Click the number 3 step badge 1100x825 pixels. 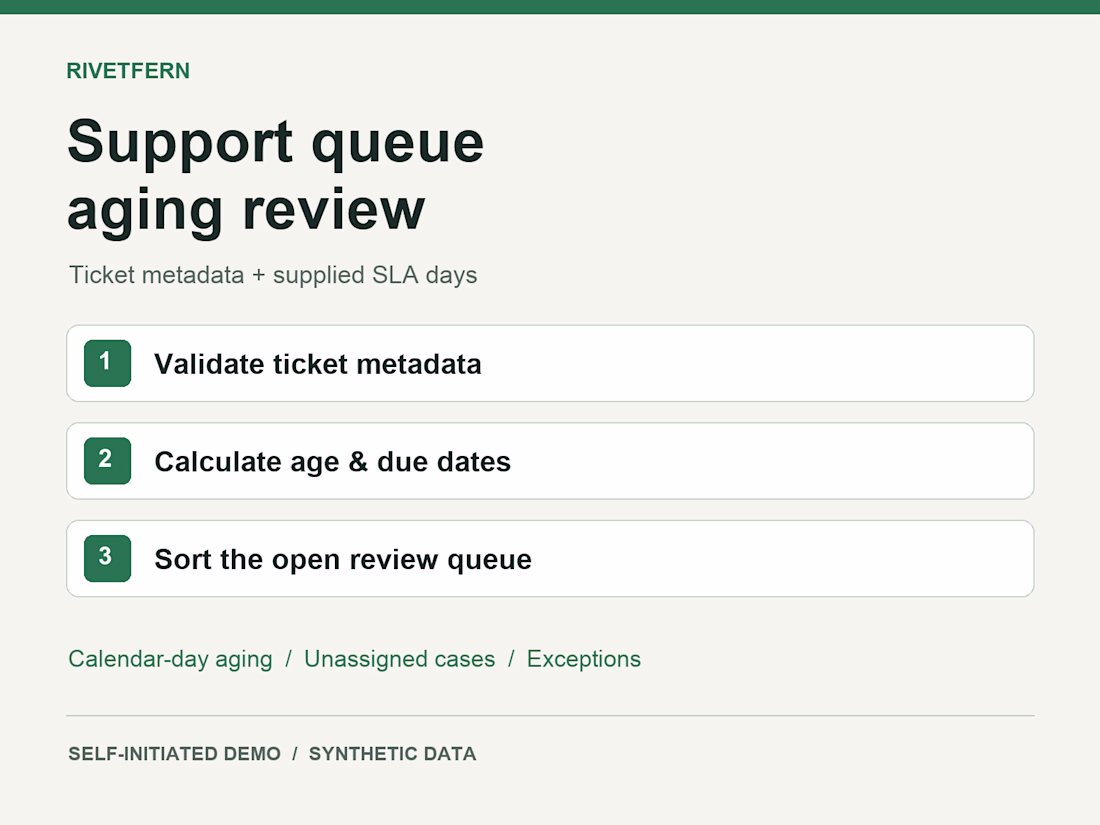tap(107, 558)
